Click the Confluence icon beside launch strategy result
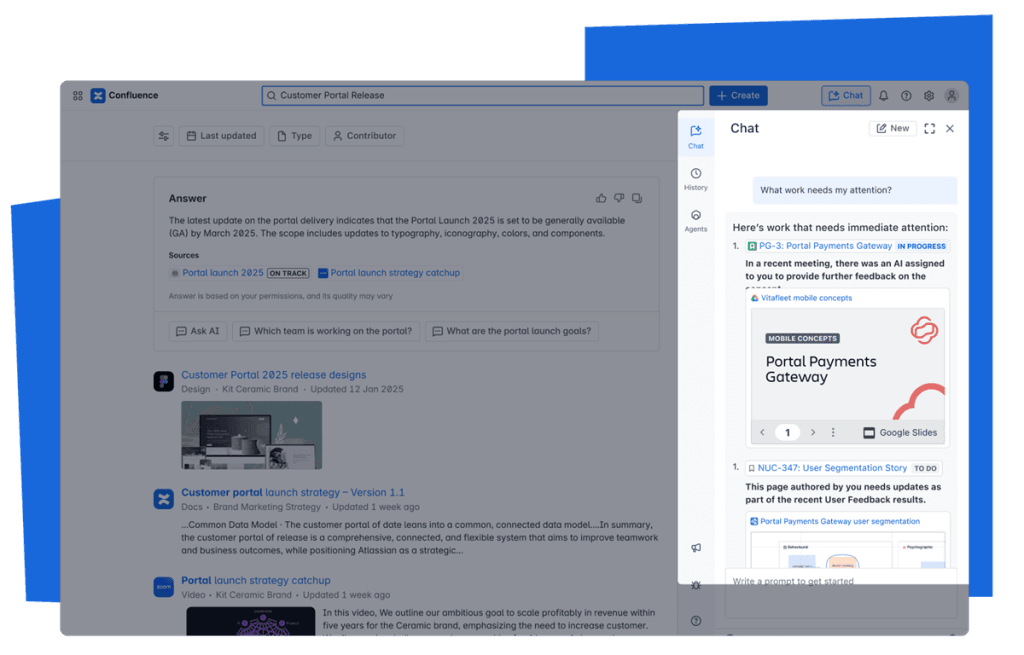Screen dimensions: 1024x655 tap(163, 499)
